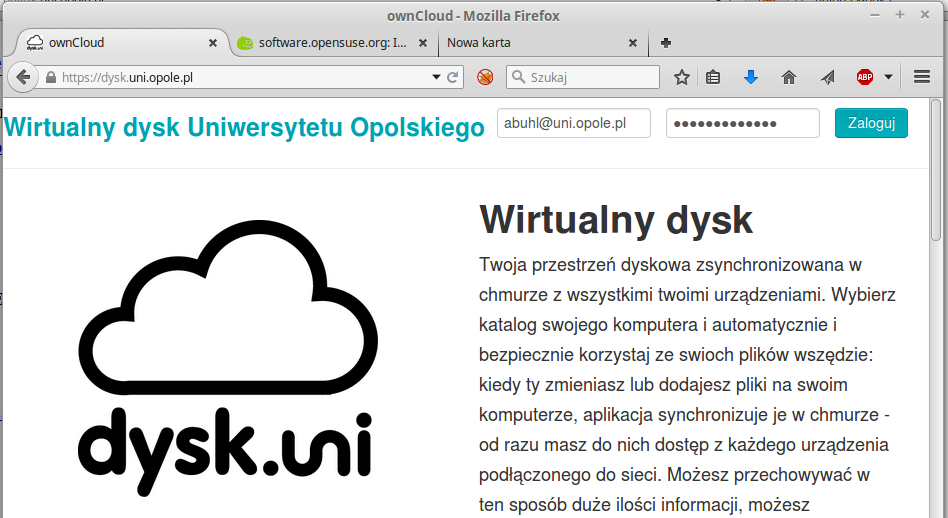Click text 'komputerze, aplikacja synchronizuje je w chmurze -'

(684, 415)
